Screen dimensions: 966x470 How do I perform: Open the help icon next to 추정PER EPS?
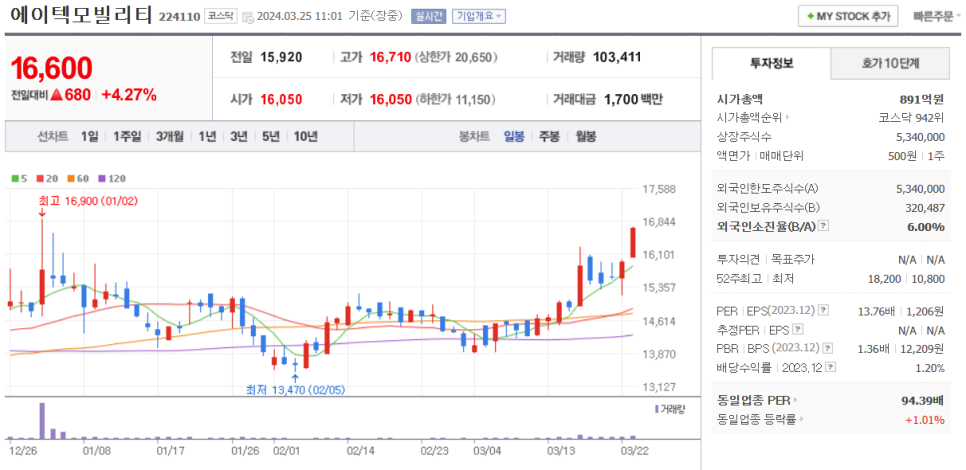point(798,329)
